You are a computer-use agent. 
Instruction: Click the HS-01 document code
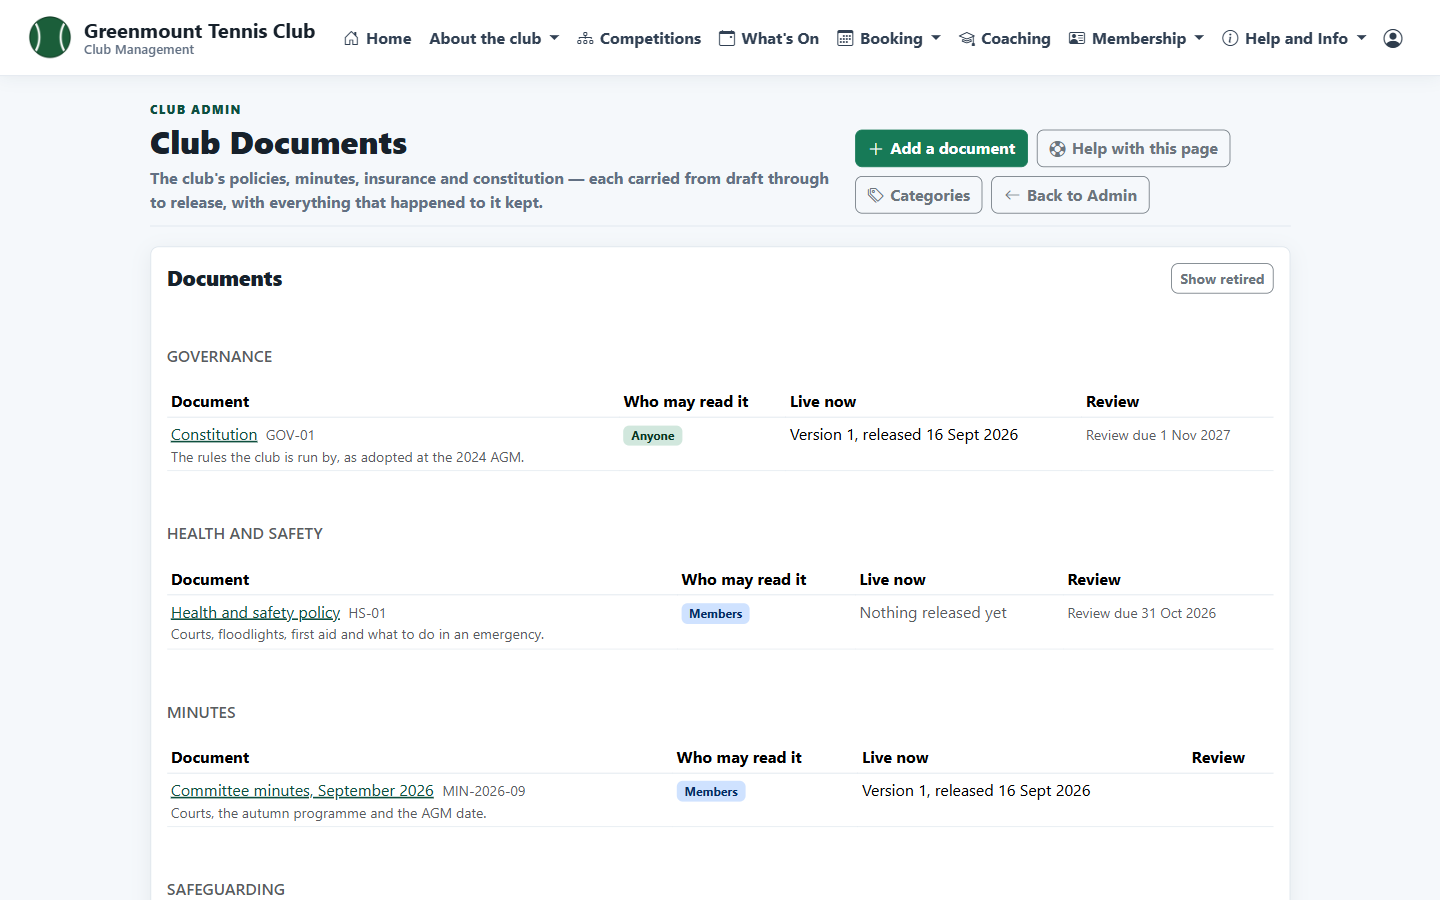tap(367, 613)
